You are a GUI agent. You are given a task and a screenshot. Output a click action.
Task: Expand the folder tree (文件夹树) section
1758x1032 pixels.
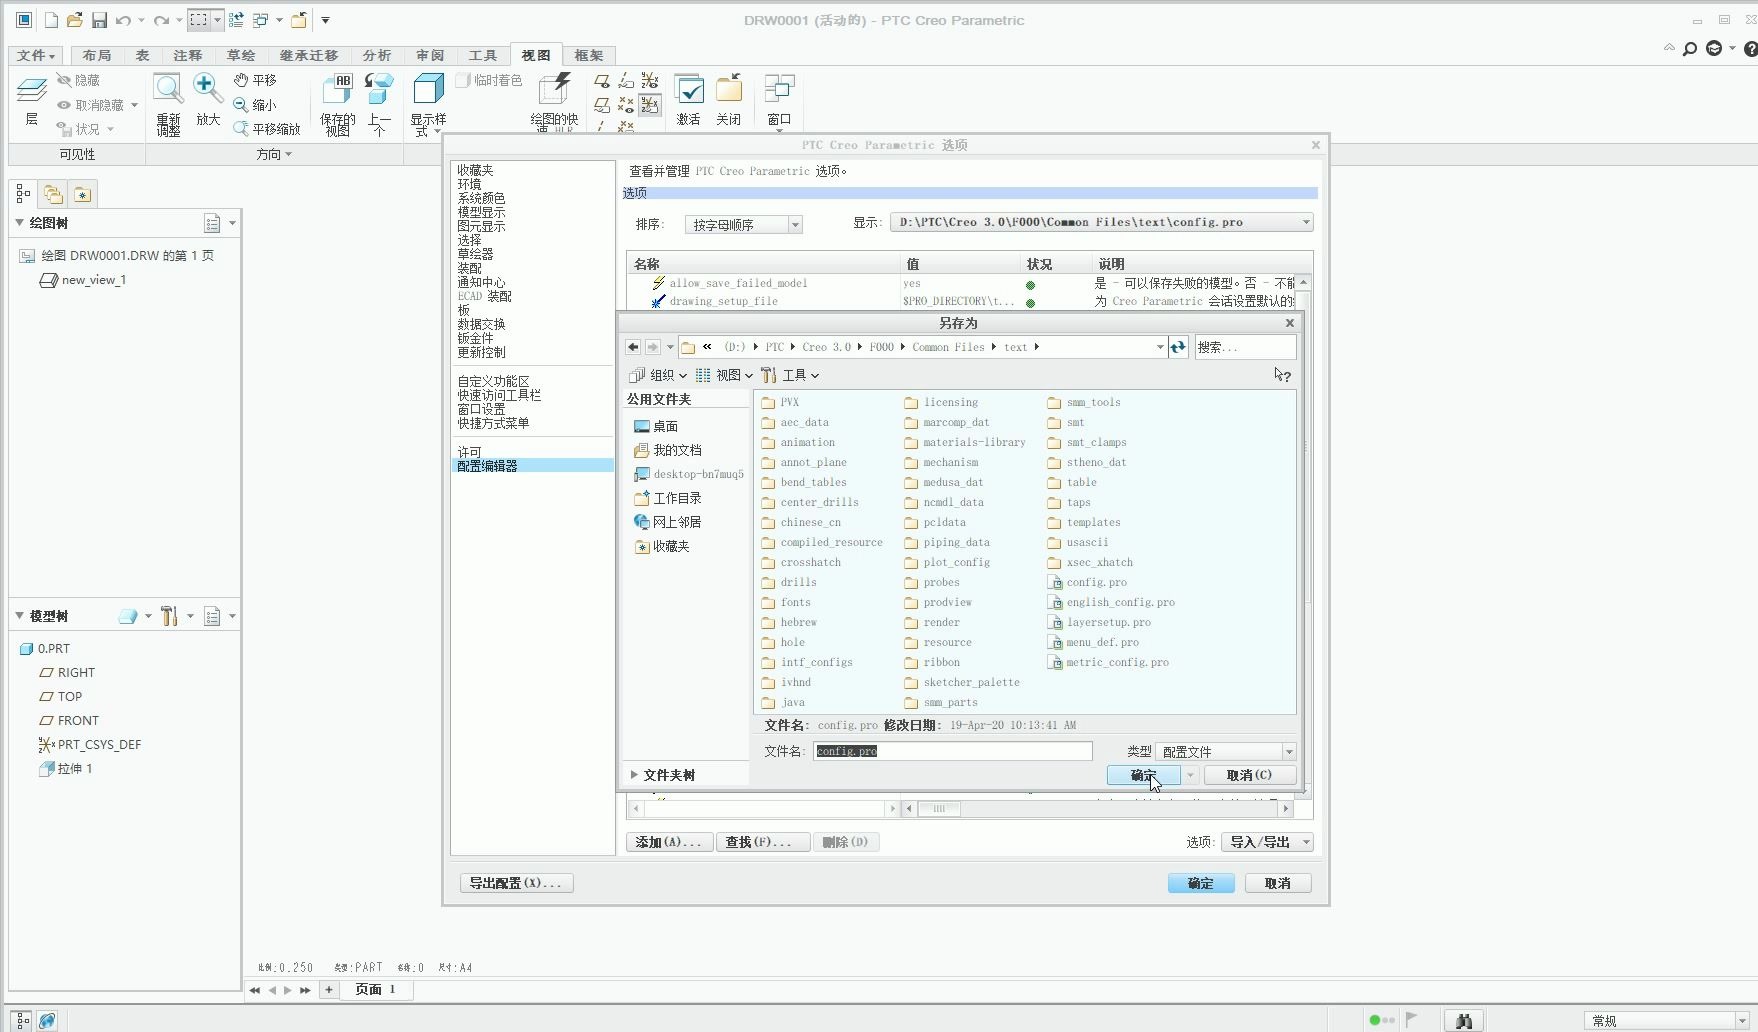click(663, 775)
